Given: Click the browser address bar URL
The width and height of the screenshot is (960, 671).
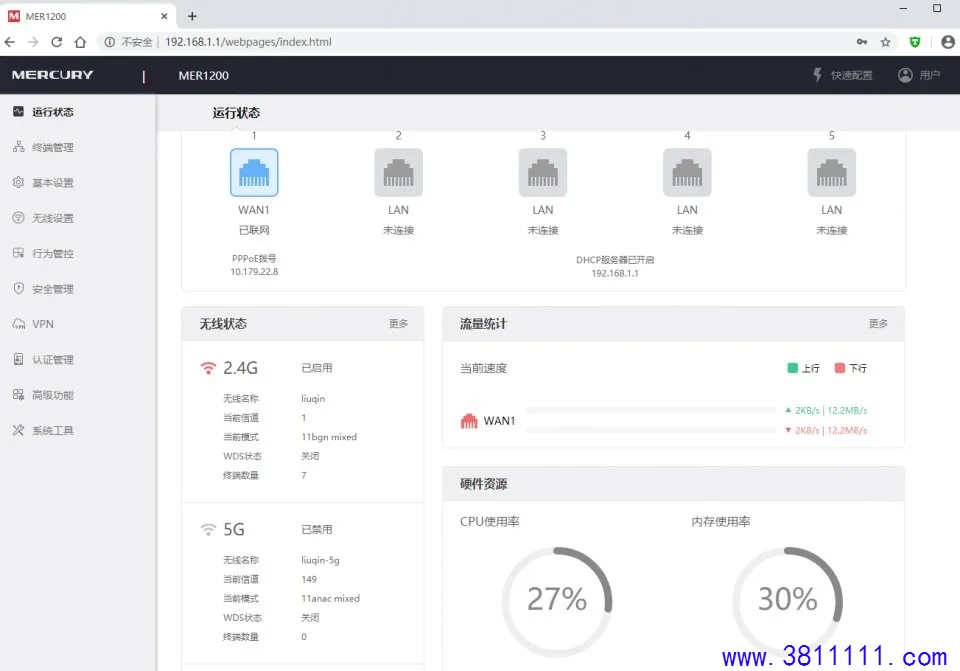Looking at the screenshot, I should pos(248,42).
